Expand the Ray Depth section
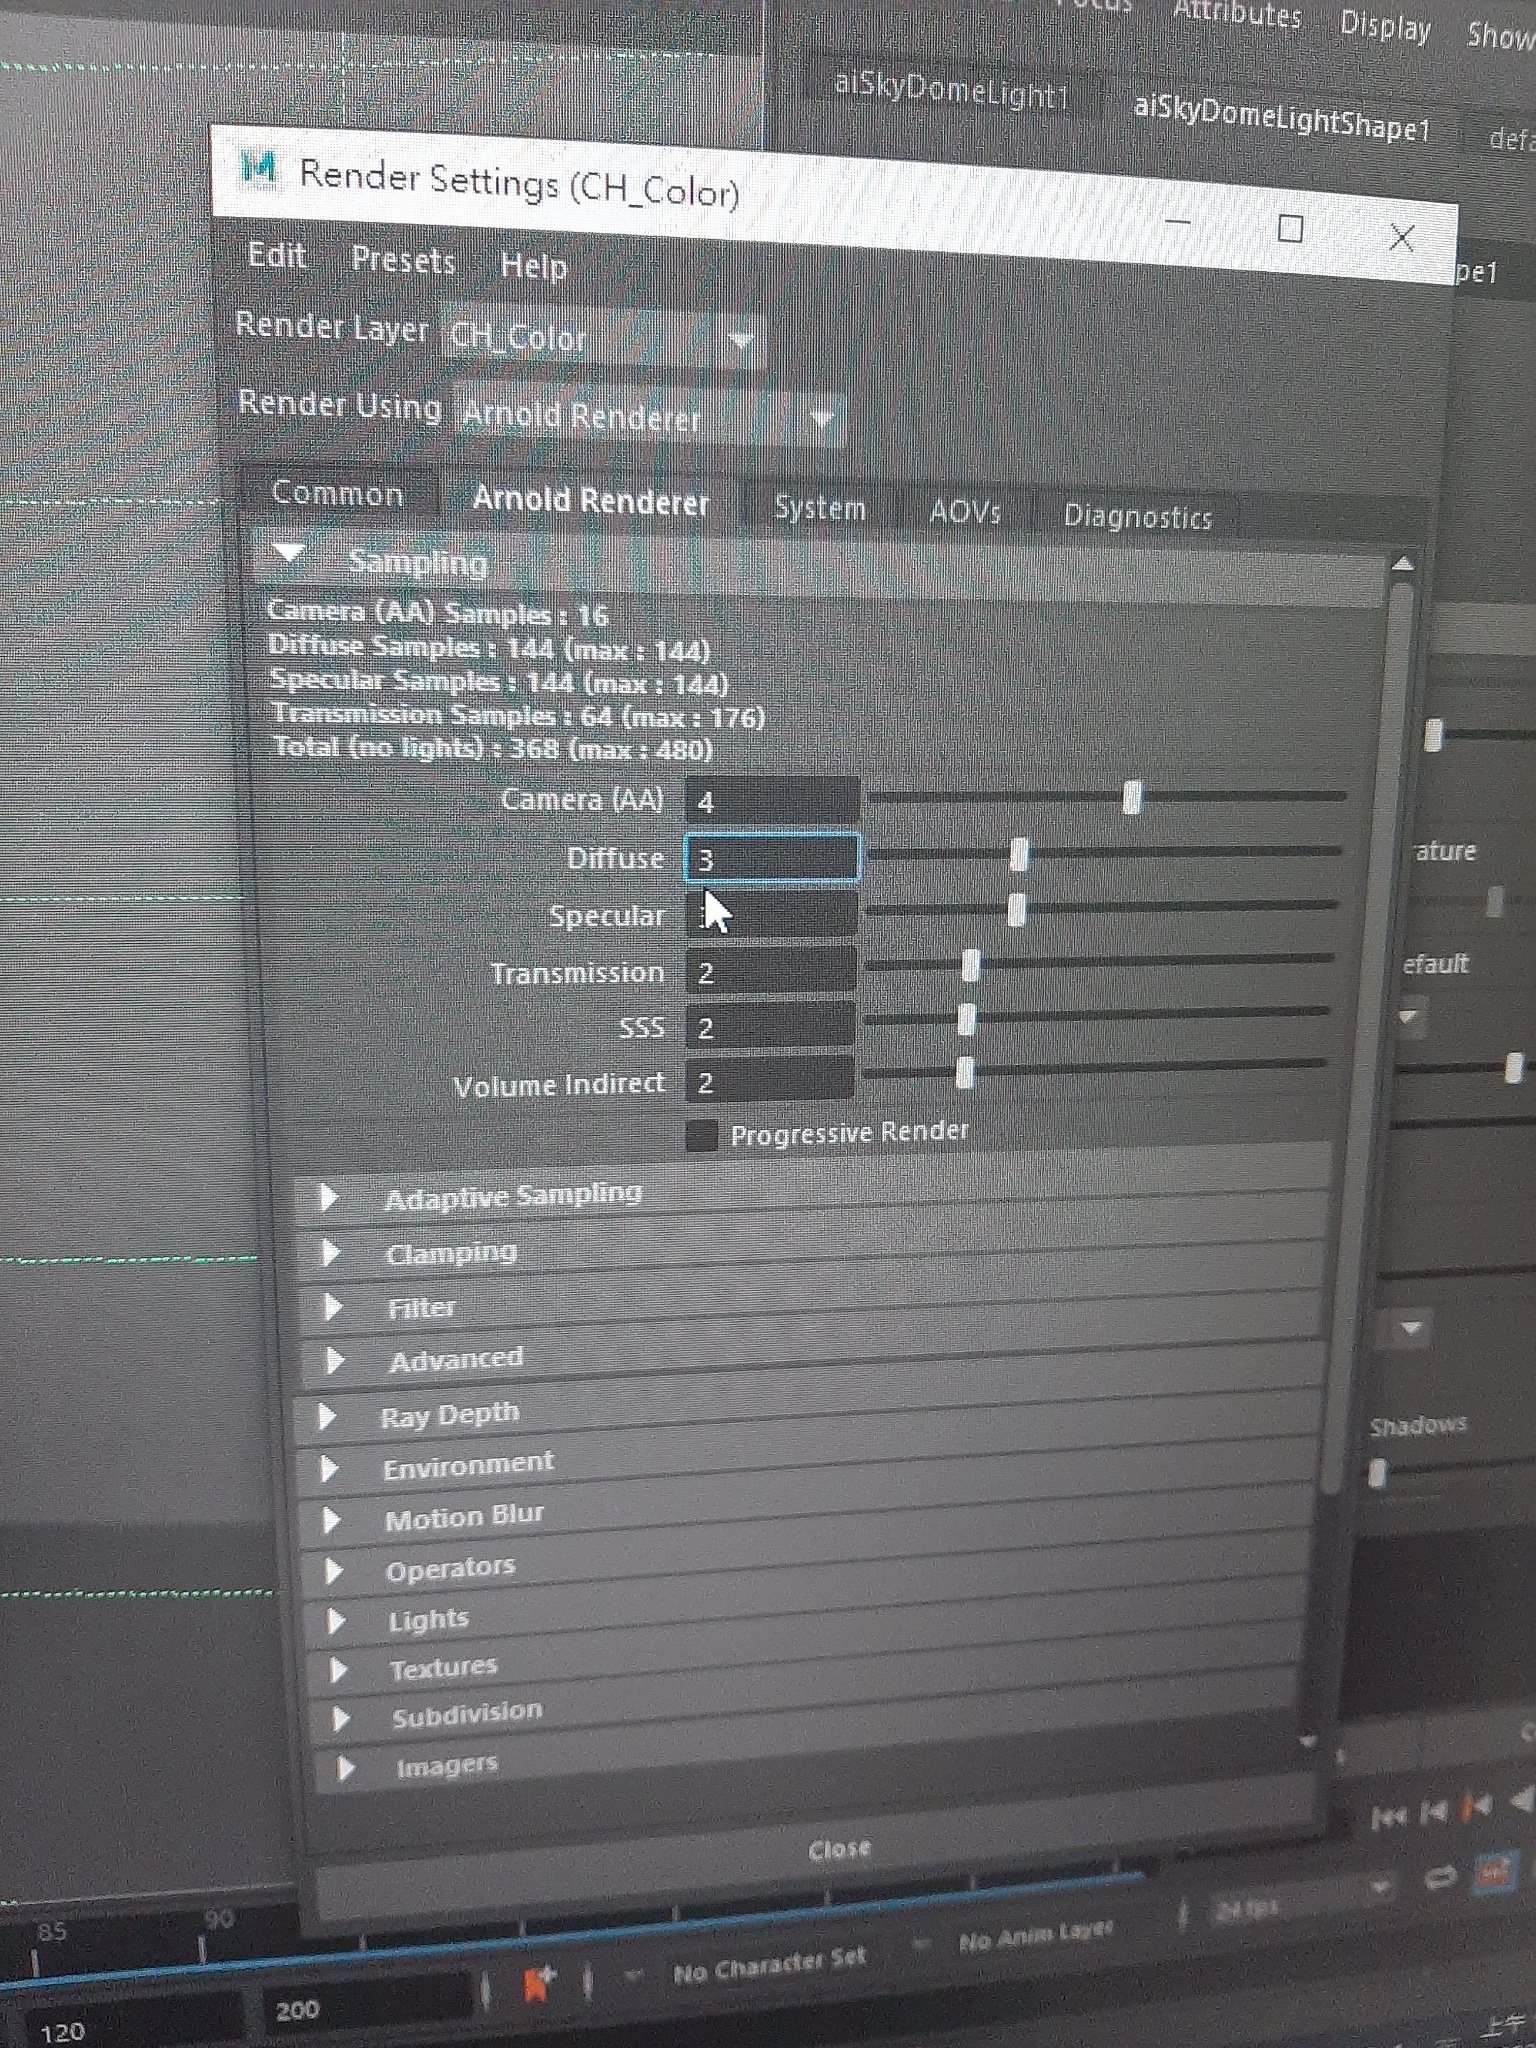The image size is (1536, 2048). pos(326,1417)
